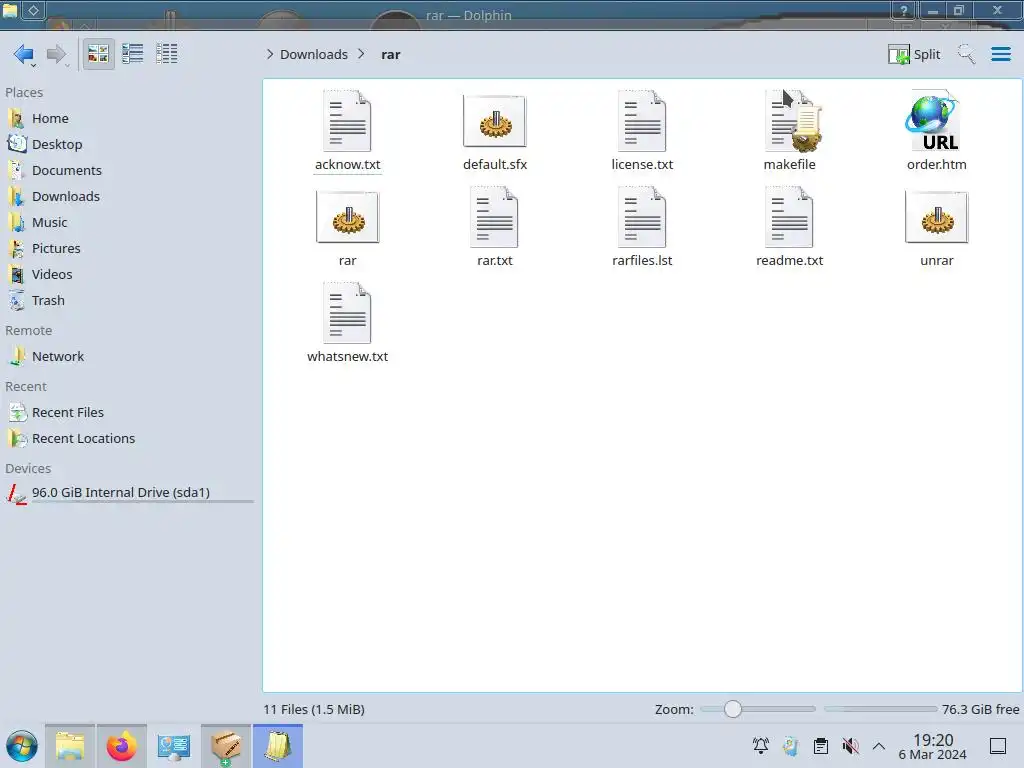Viewport: 1024px width, 768px height.
Task: Open the clock showing 19:20
Action: [x=933, y=746]
